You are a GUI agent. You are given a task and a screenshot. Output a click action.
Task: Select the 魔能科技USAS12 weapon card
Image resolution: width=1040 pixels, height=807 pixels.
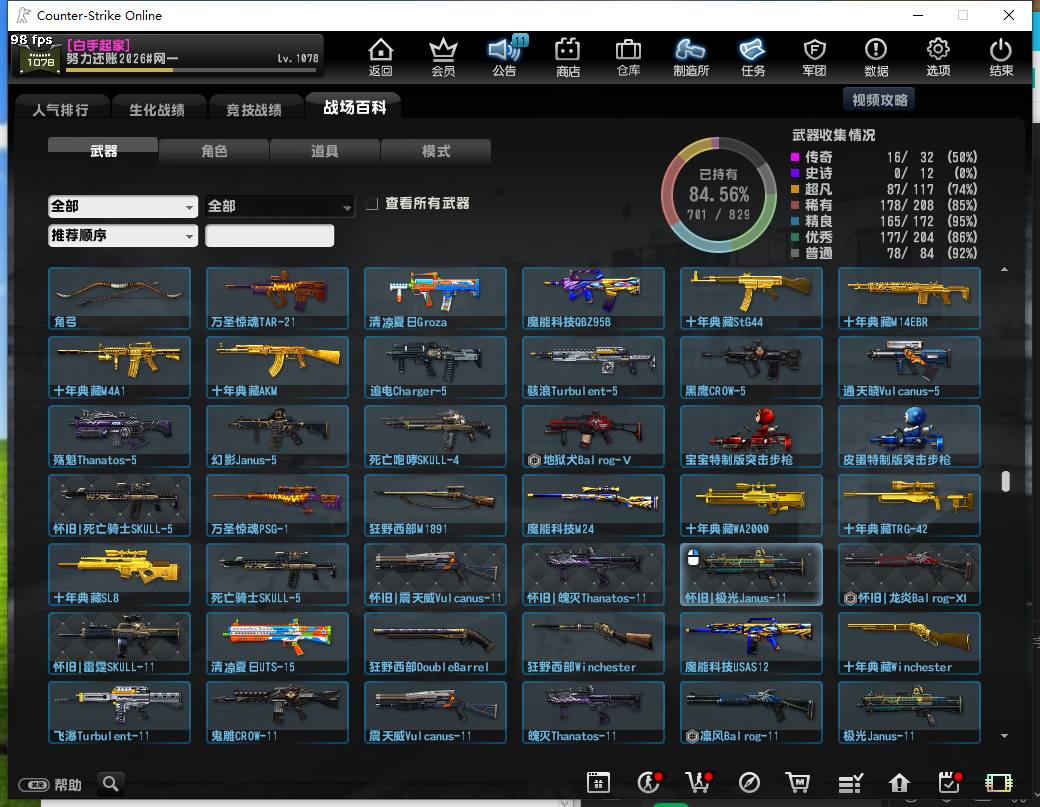click(x=751, y=643)
